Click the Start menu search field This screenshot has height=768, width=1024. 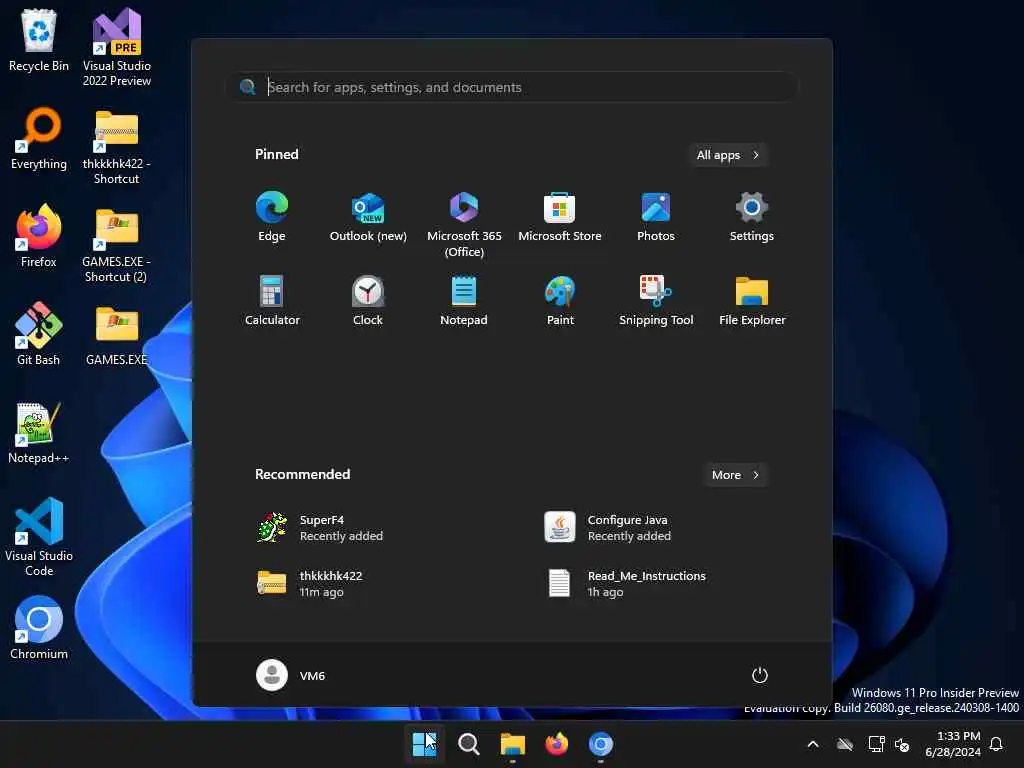[x=515, y=87]
